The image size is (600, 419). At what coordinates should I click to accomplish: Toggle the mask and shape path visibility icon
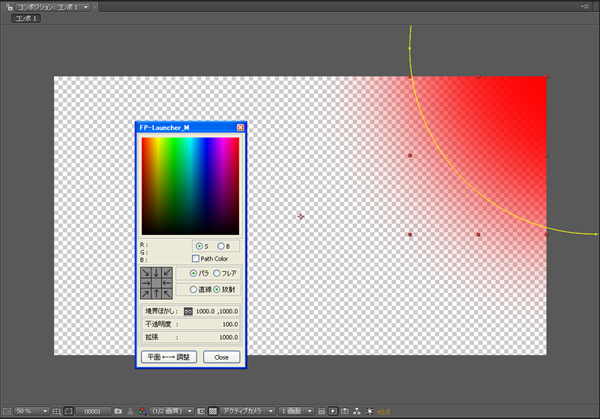tap(68, 411)
